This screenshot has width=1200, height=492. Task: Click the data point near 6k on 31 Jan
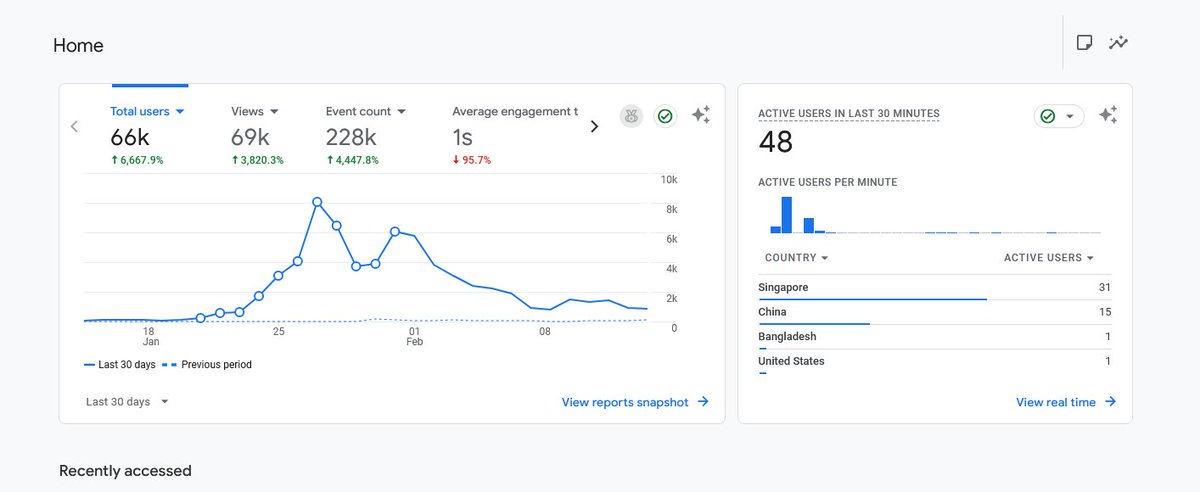click(x=395, y=231)
